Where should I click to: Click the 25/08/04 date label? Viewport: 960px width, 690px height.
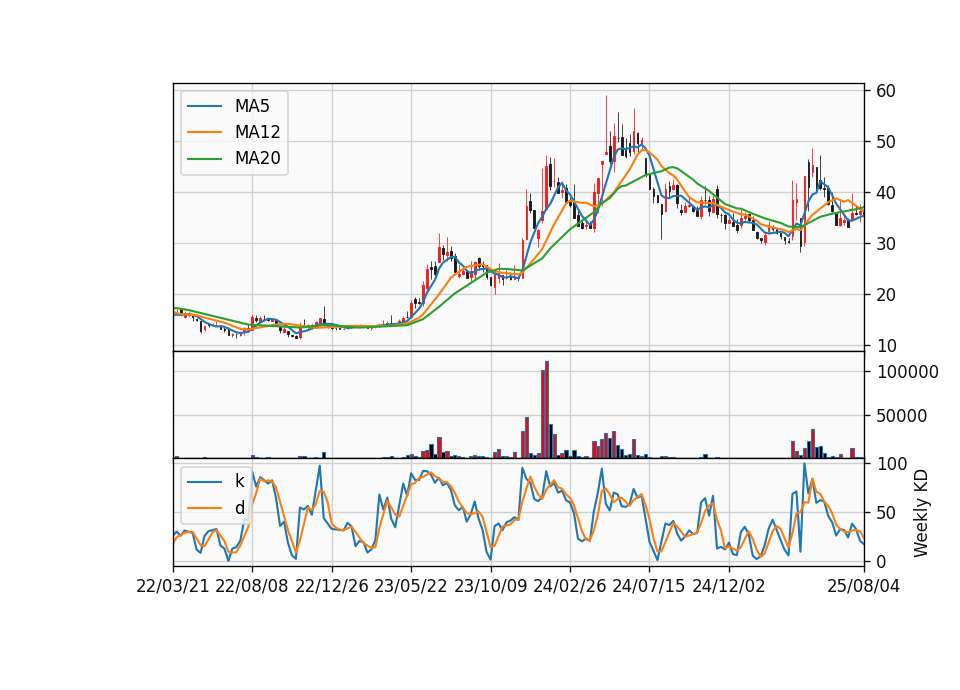[863, 586]
